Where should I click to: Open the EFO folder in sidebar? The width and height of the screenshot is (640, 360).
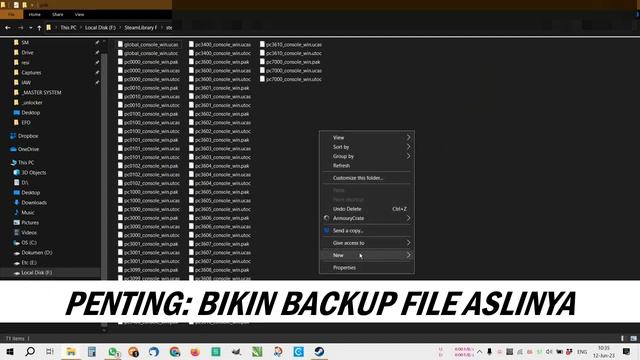(26, 122)
